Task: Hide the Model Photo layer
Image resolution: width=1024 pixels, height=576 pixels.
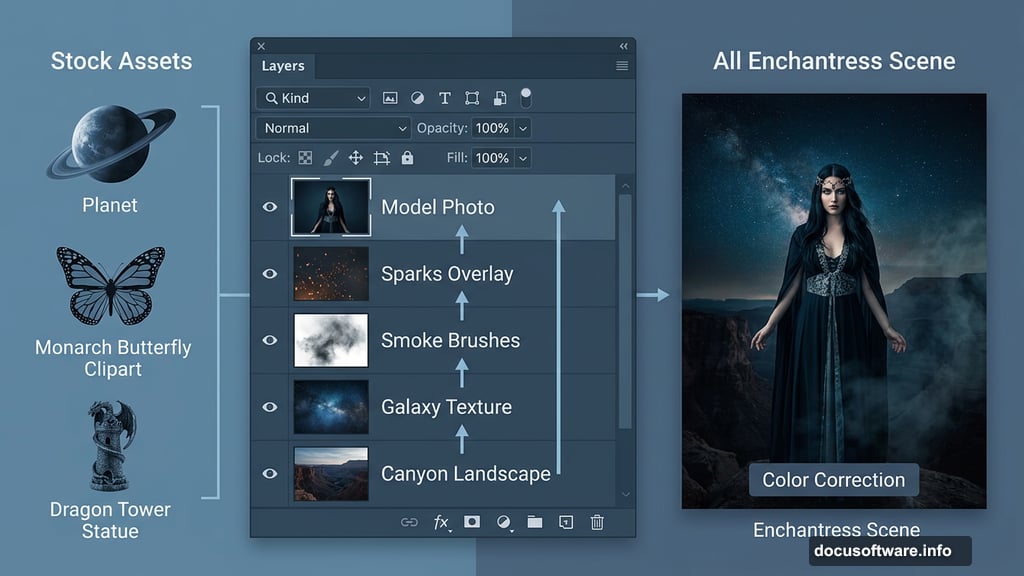Action: coord(269,206)
